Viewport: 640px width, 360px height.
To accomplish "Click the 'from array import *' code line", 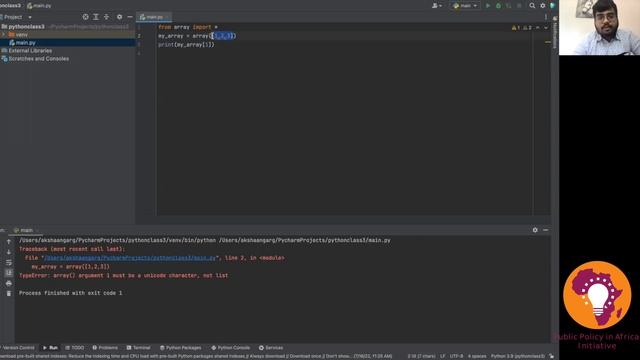I will click(188, 27).
